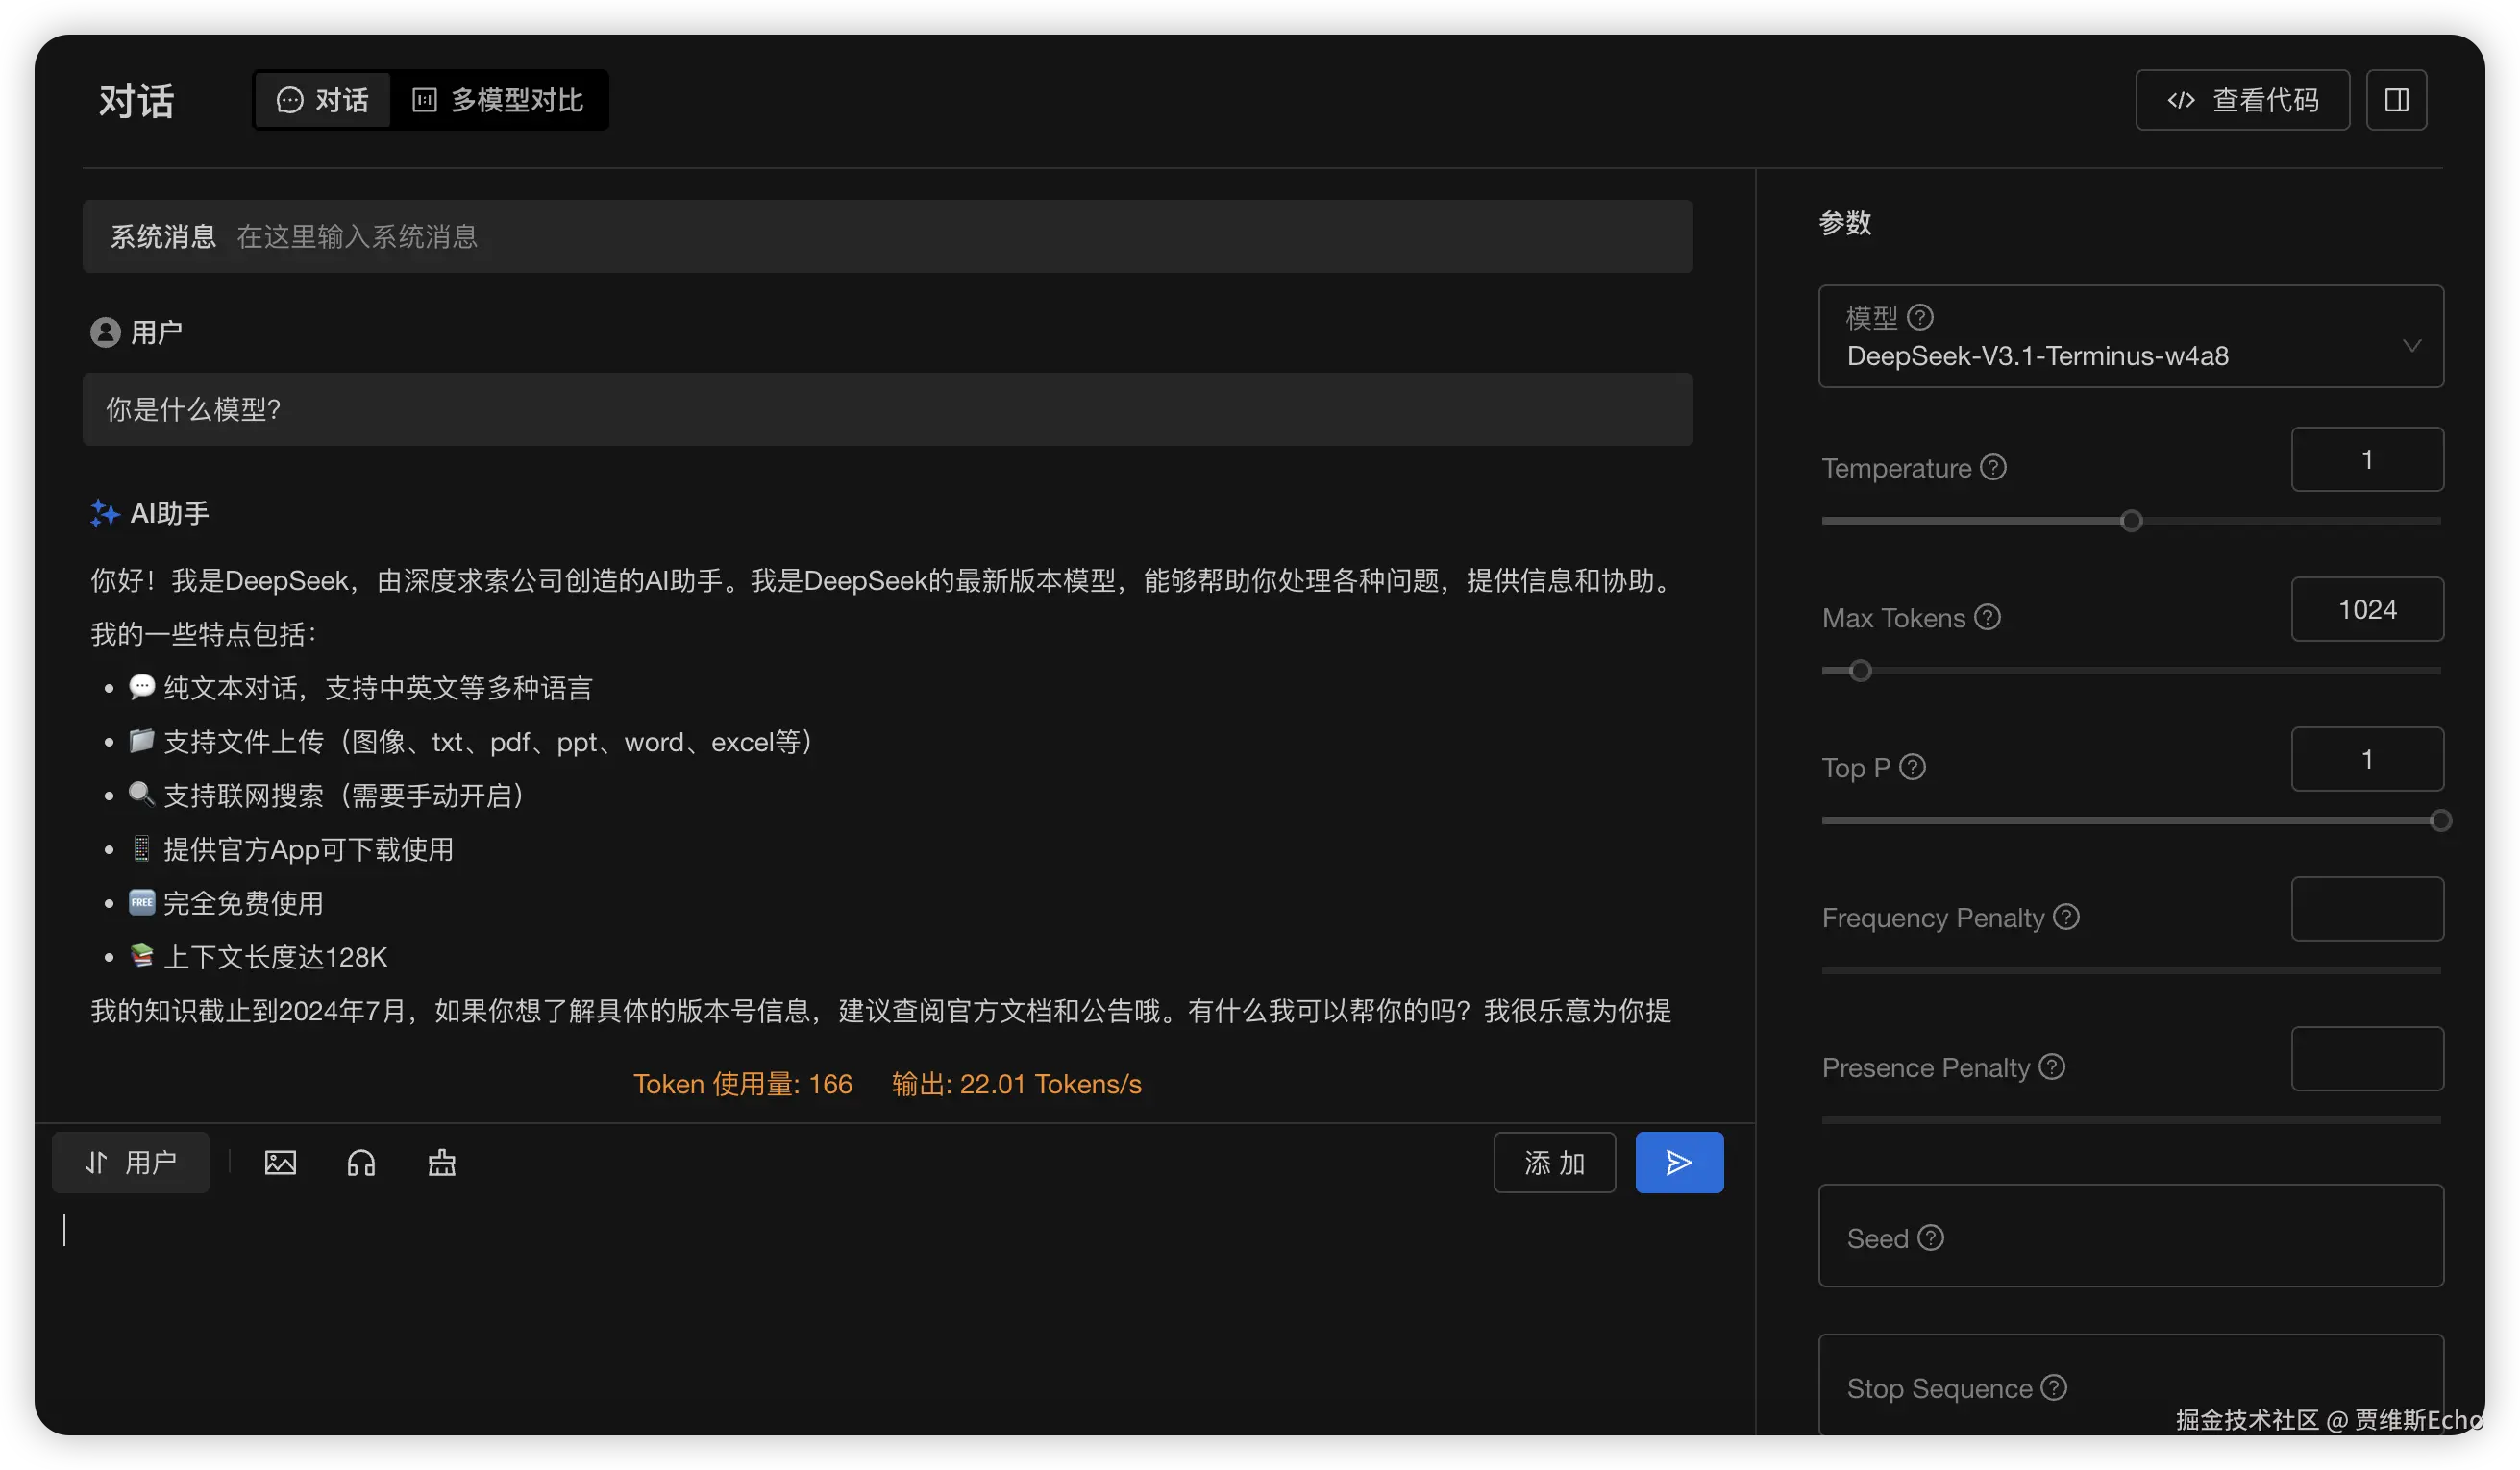Open the DeepSeek-V3.1-Terminus-w4a8 model dropdown
The image size is (2520, 1470).
point(2130,337)
